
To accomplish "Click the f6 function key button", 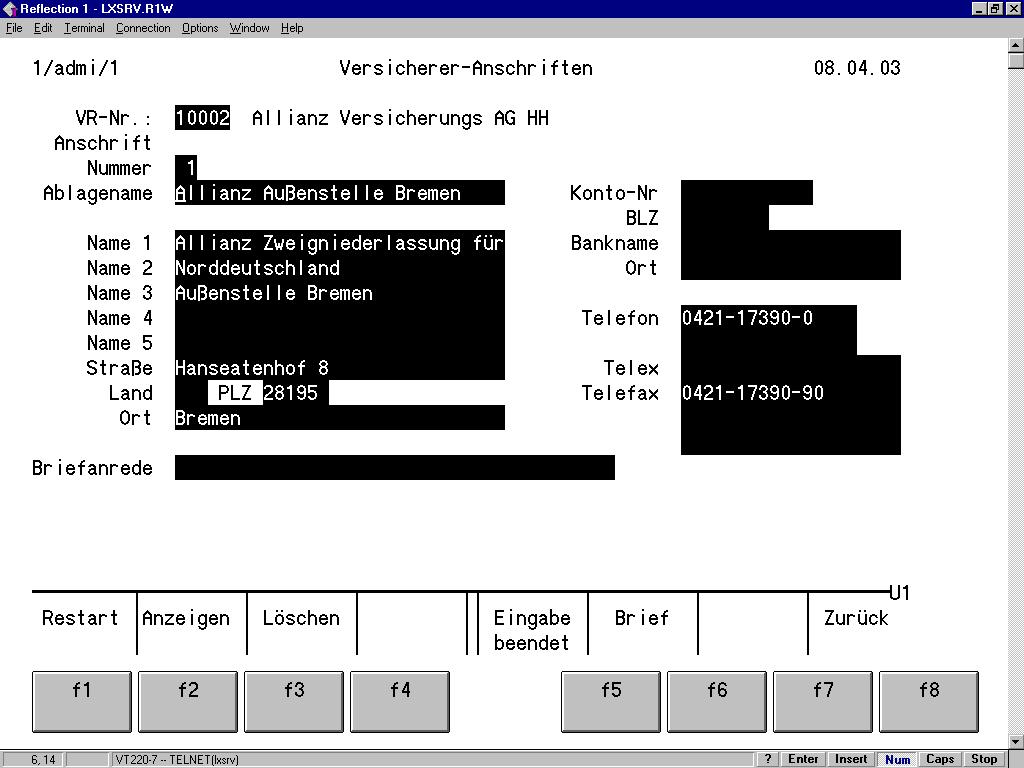I will [717, 701].
